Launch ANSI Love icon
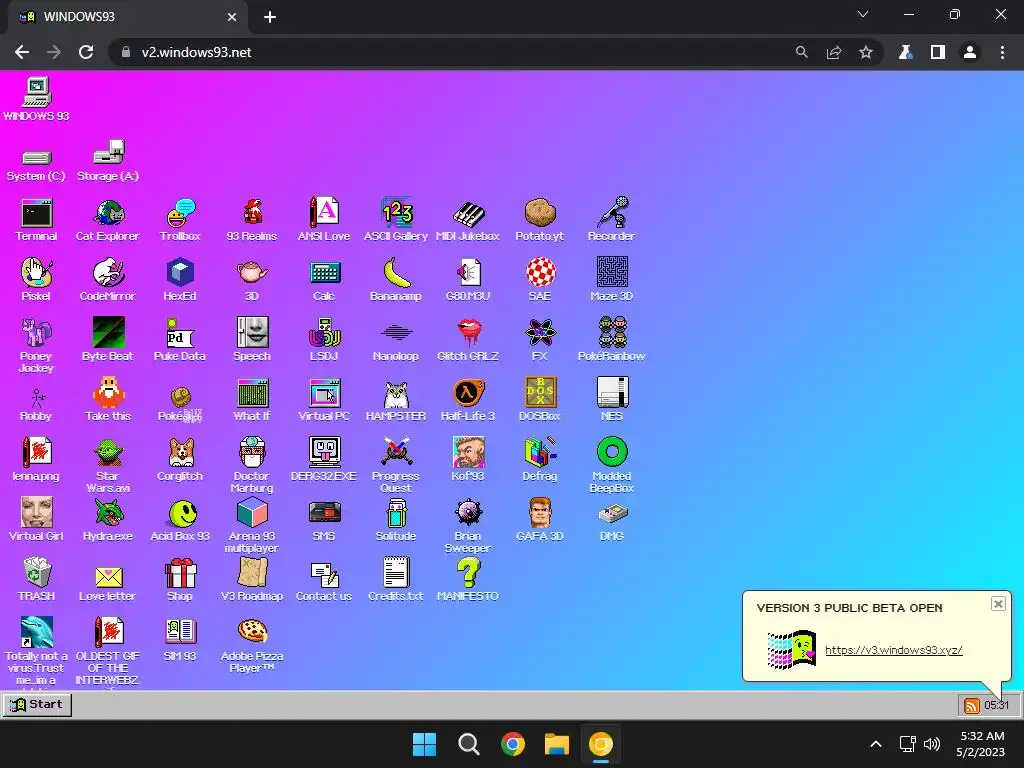1024x768 pixels. tap(324, 220)
